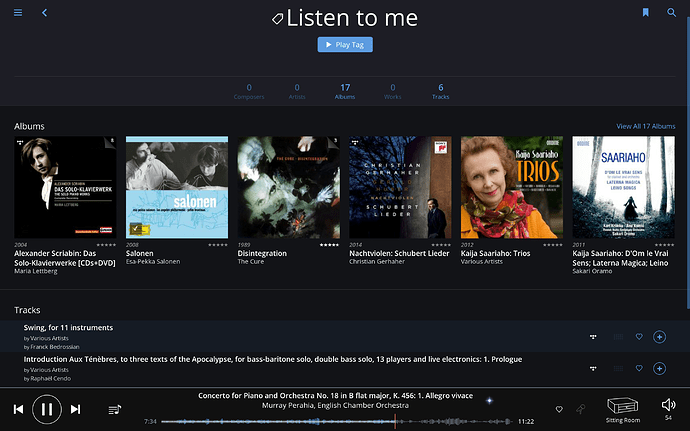690x431 pixels.
Task: Favorite the Swing, for 11 instruments track
Action: [x=639, y=337]
